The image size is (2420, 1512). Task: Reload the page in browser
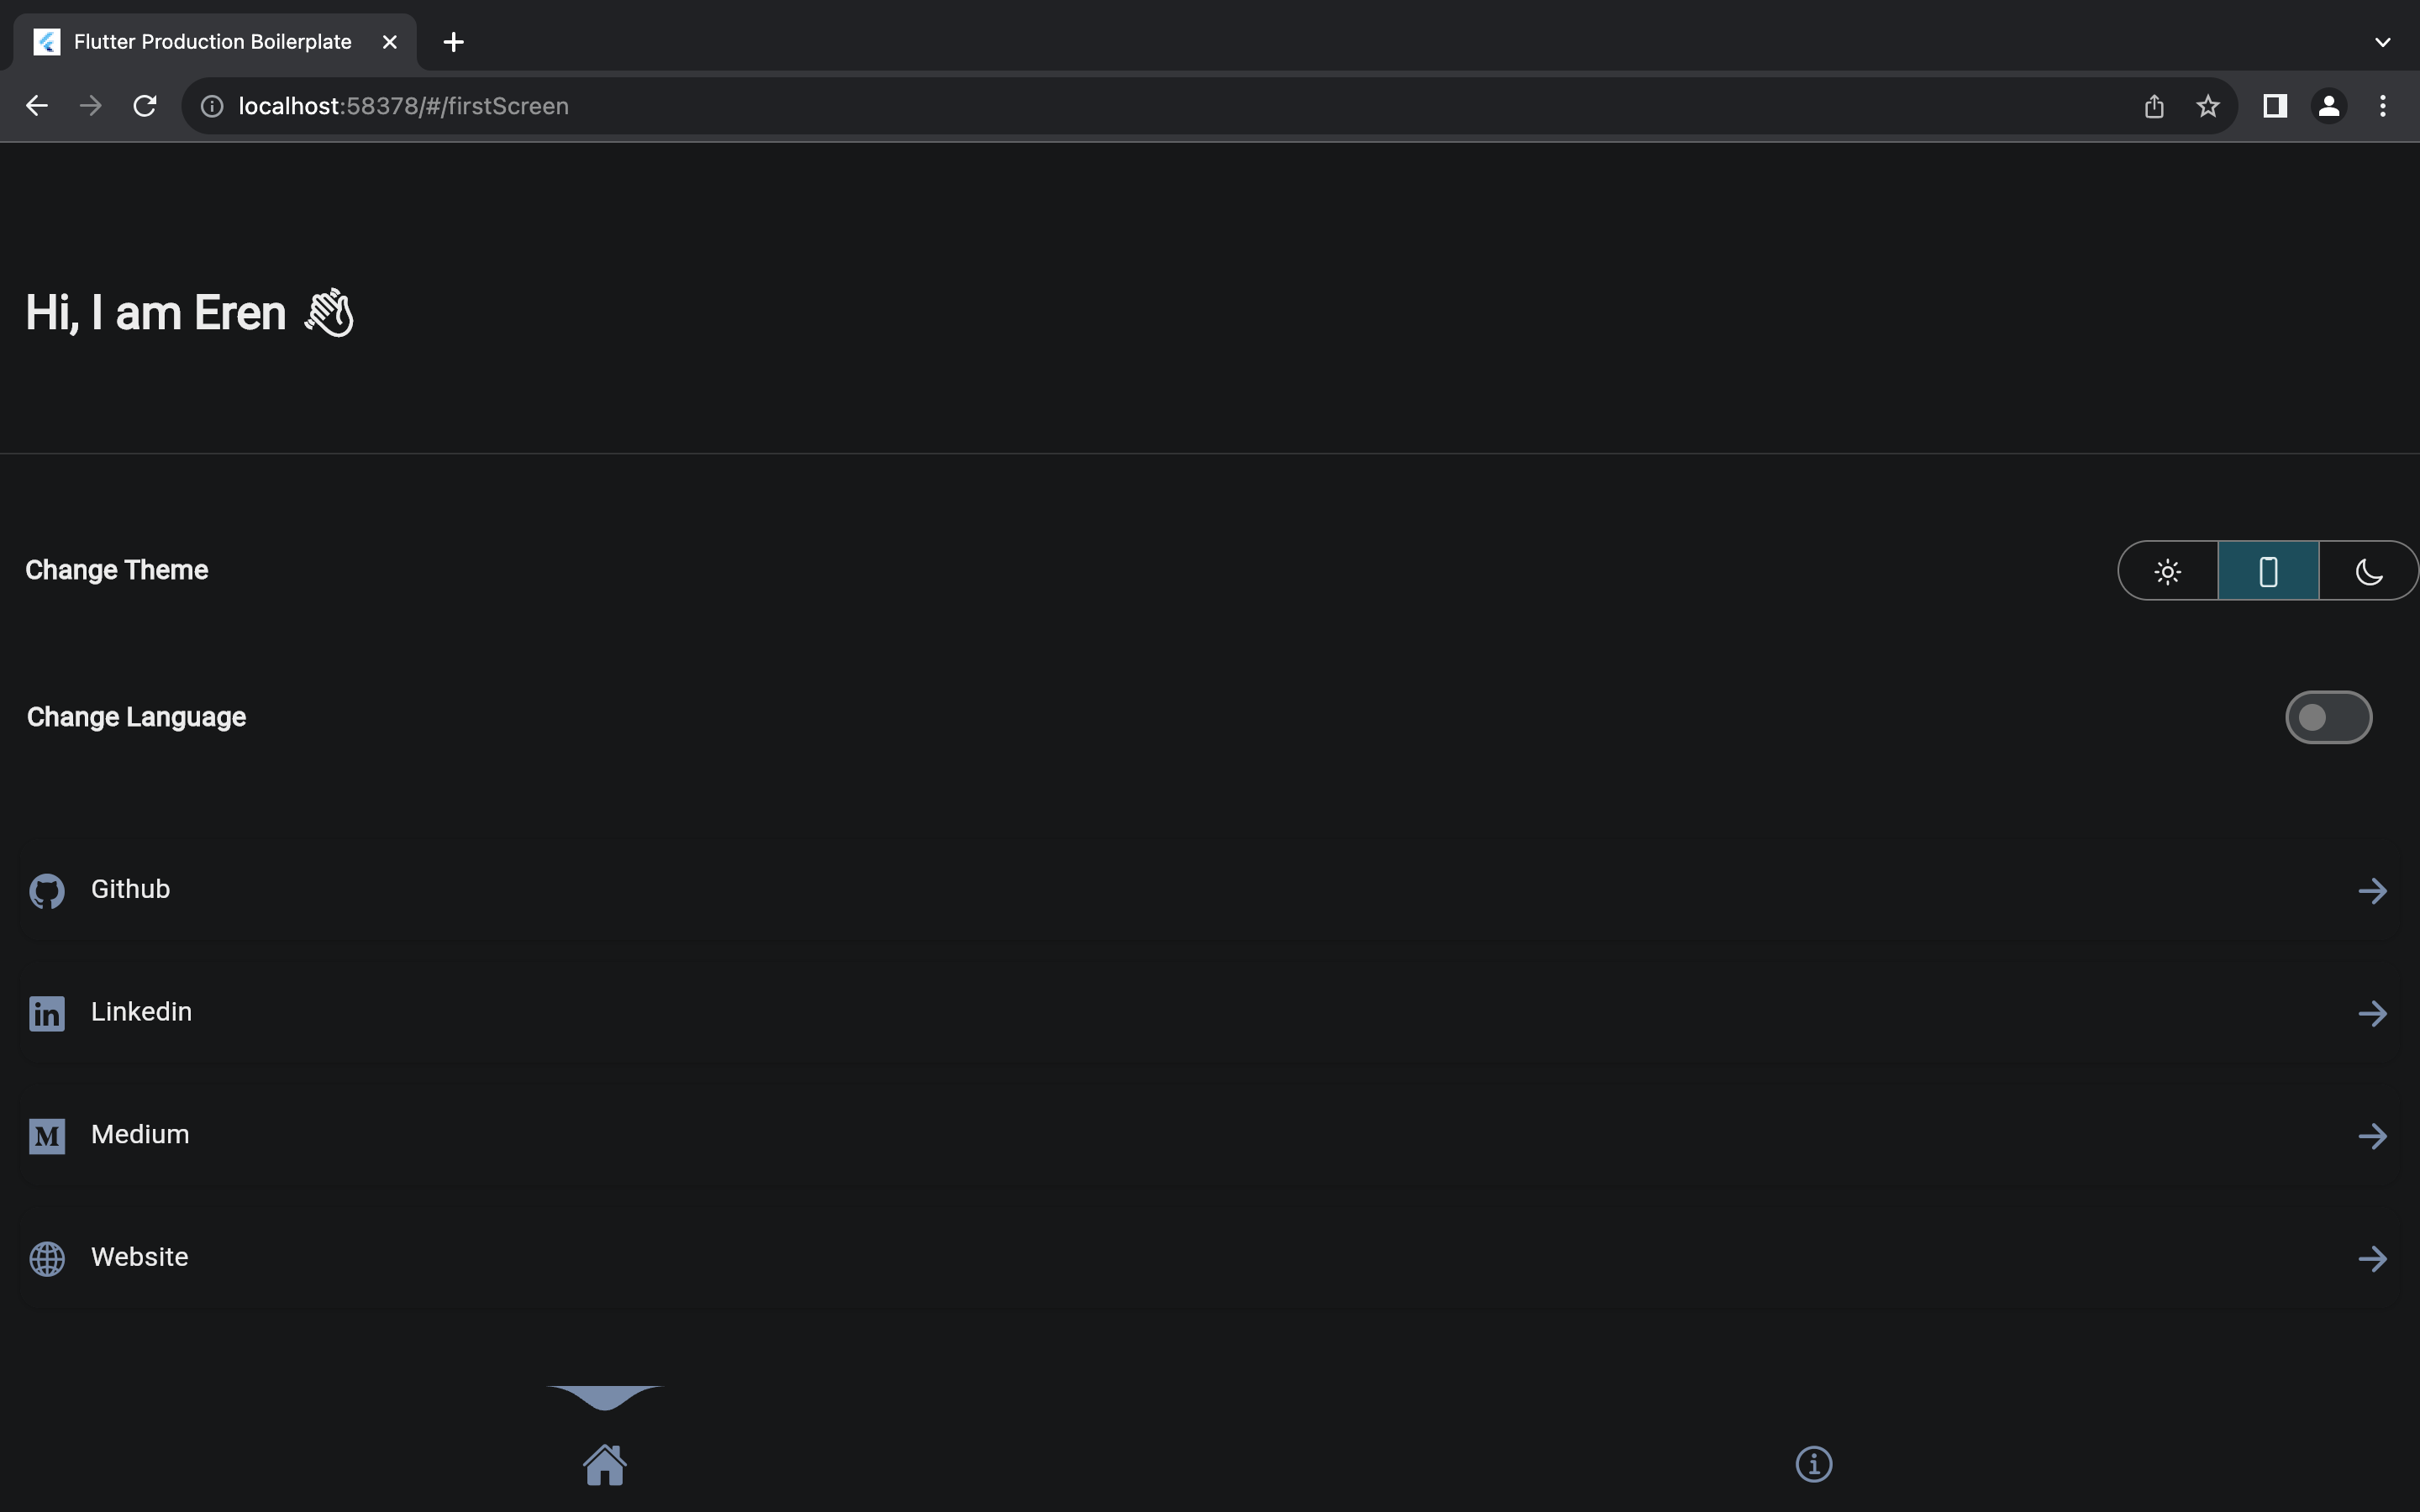click(x=145, y=106)
